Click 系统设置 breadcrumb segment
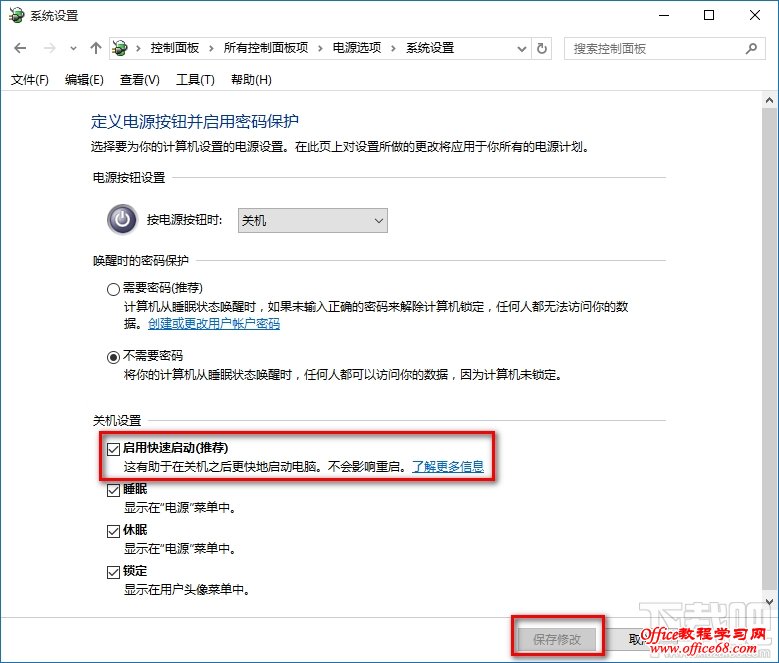This screenshot has width=779, height=663. pyautogui.click(x=430, y=48)
